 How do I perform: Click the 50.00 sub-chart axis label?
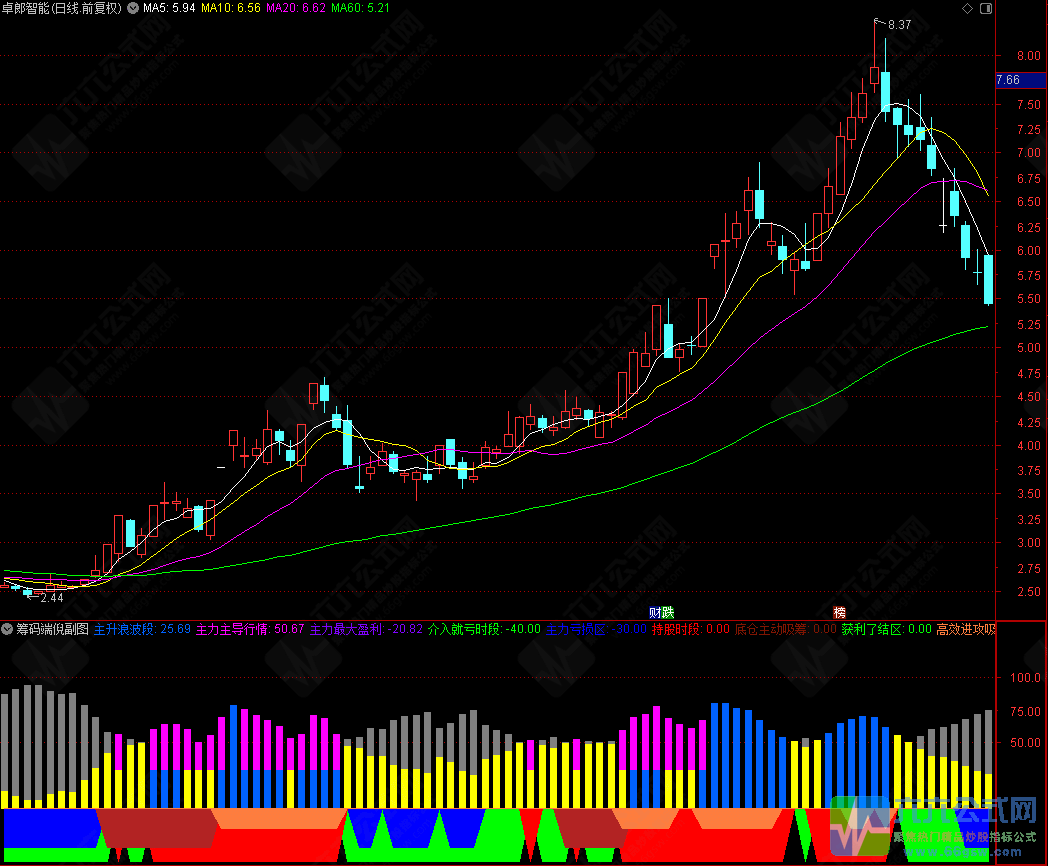point(1025,742)
